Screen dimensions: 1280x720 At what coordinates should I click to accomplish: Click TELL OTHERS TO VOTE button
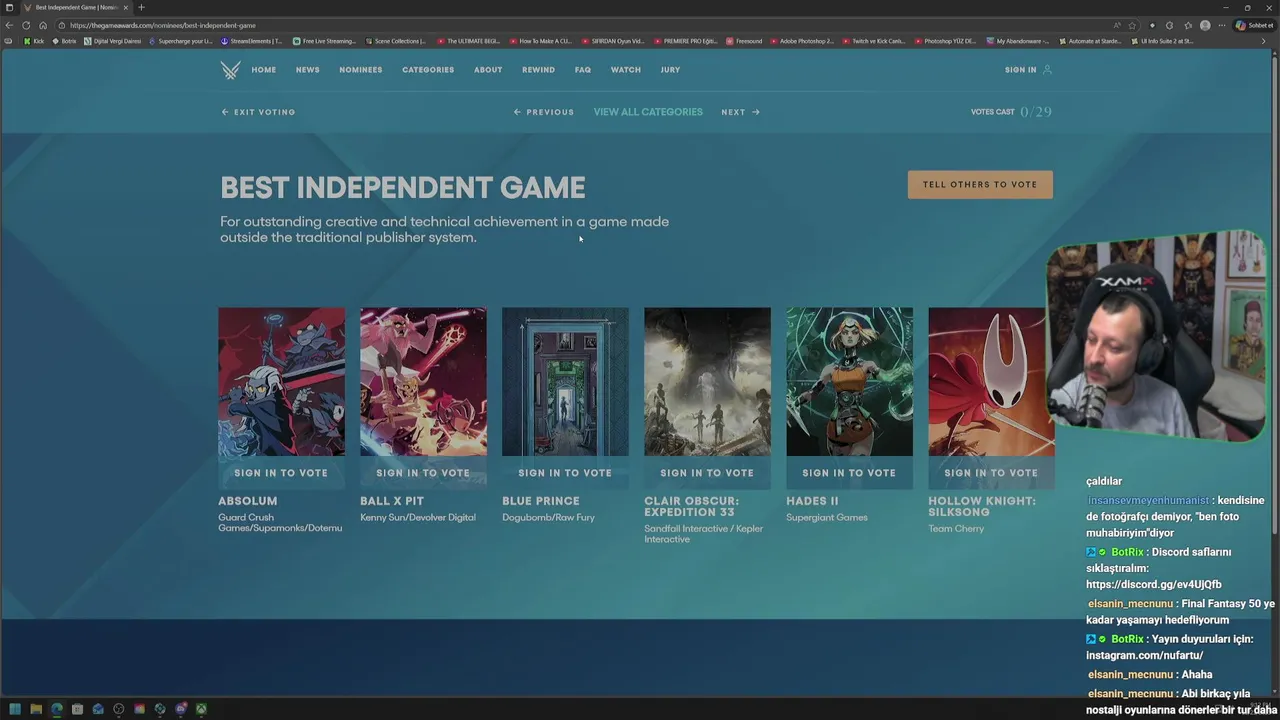tap(980, 184)
